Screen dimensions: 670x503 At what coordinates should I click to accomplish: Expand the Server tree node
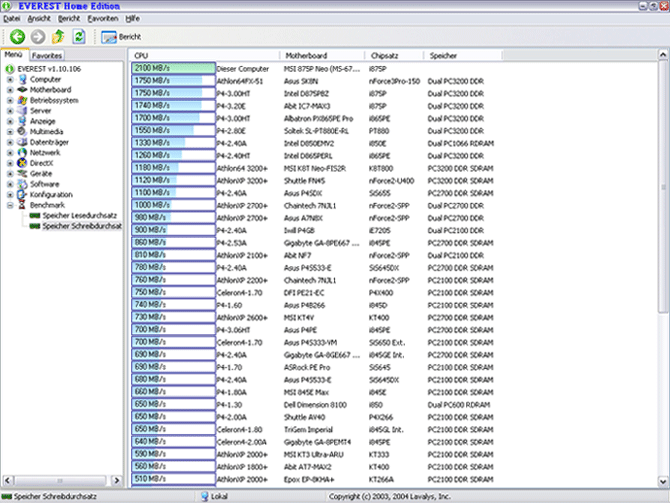(10, 111)
